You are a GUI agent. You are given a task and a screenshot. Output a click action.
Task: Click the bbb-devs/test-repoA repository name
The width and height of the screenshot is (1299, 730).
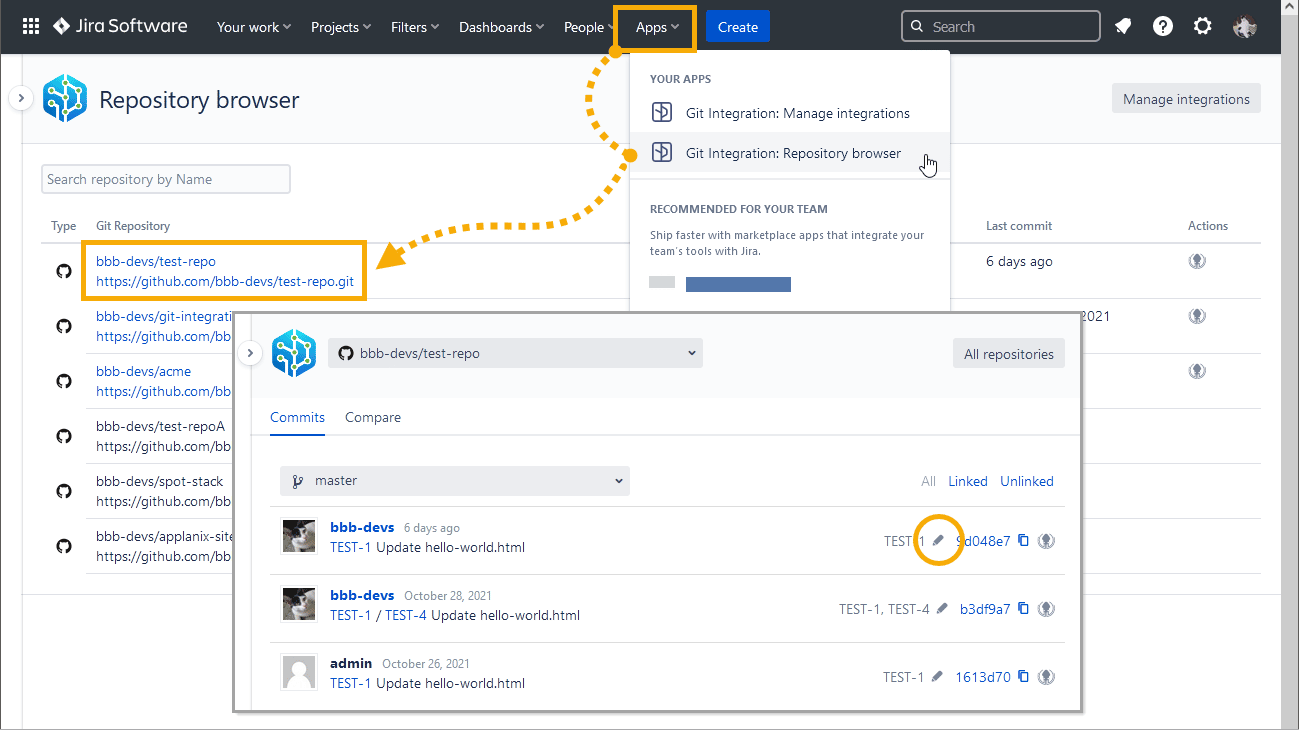pyautogui.click(x=161, y=426)
